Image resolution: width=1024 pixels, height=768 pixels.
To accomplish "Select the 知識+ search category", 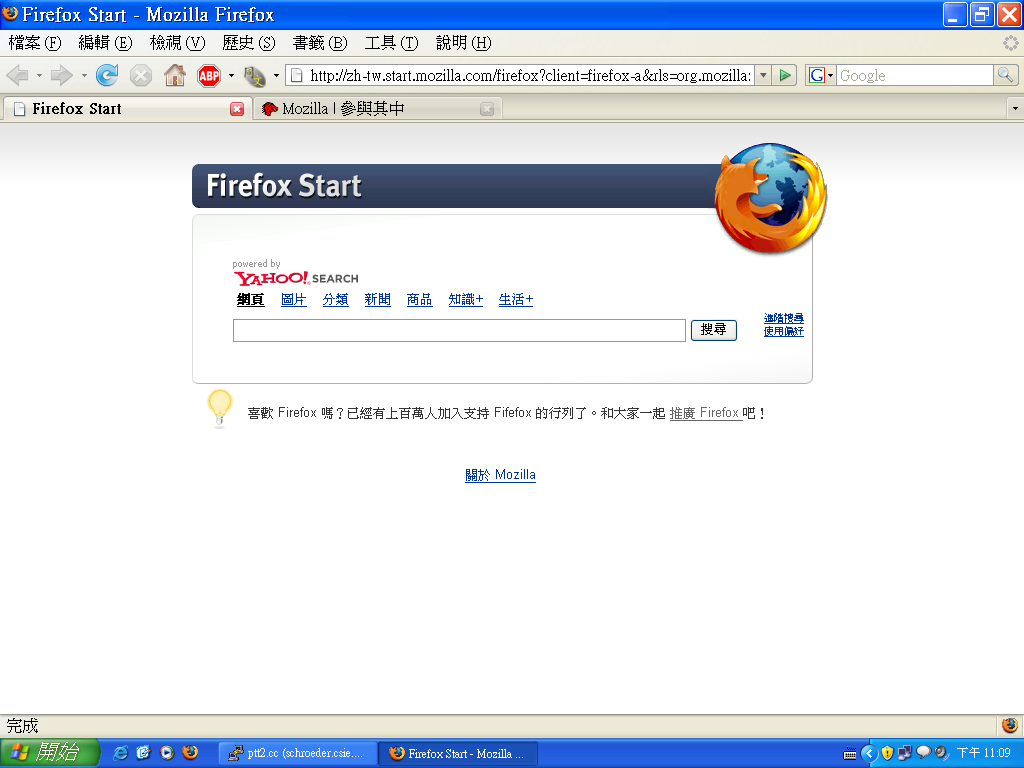I will point(466,300).
